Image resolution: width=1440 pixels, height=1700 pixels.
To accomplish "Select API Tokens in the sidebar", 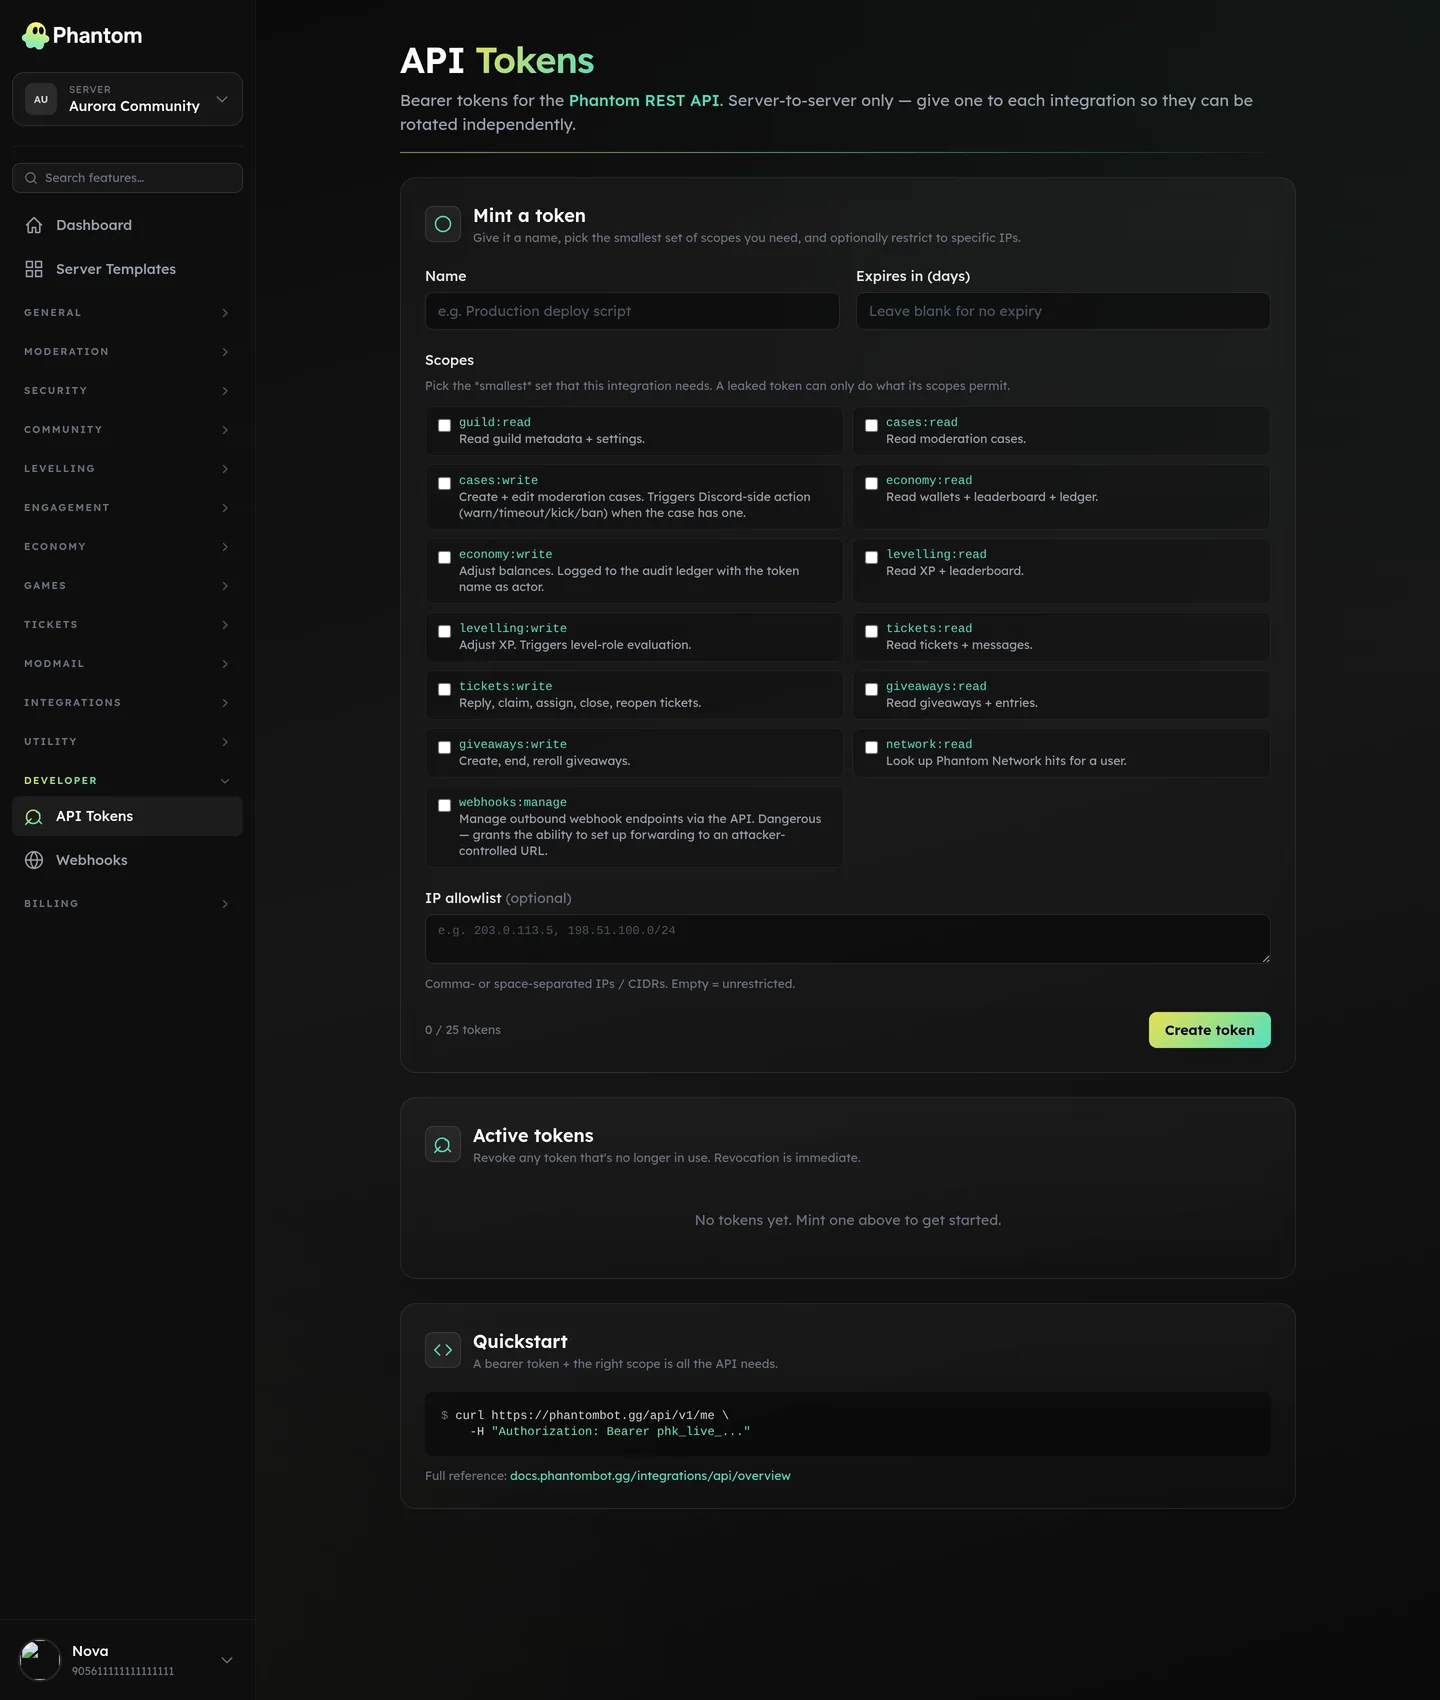I will [x=127, y=816].
